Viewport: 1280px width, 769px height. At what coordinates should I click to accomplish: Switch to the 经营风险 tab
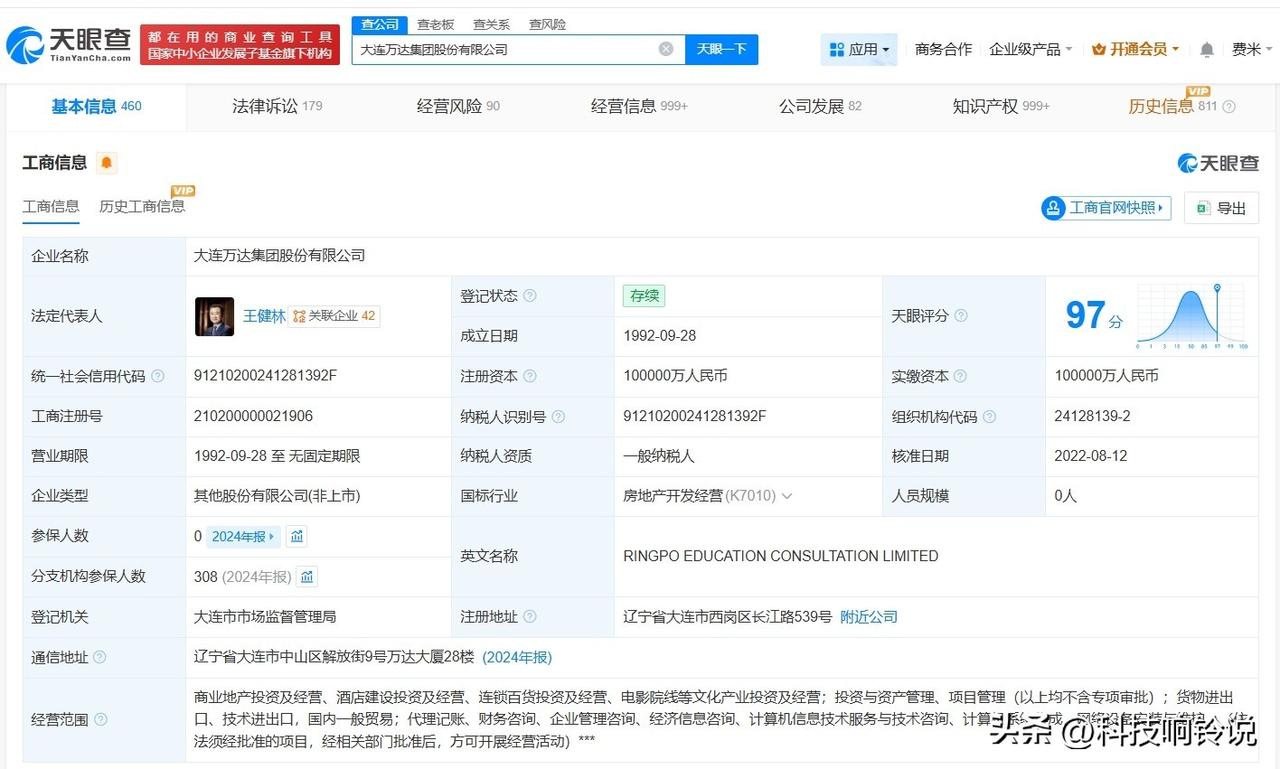point(458,107)
